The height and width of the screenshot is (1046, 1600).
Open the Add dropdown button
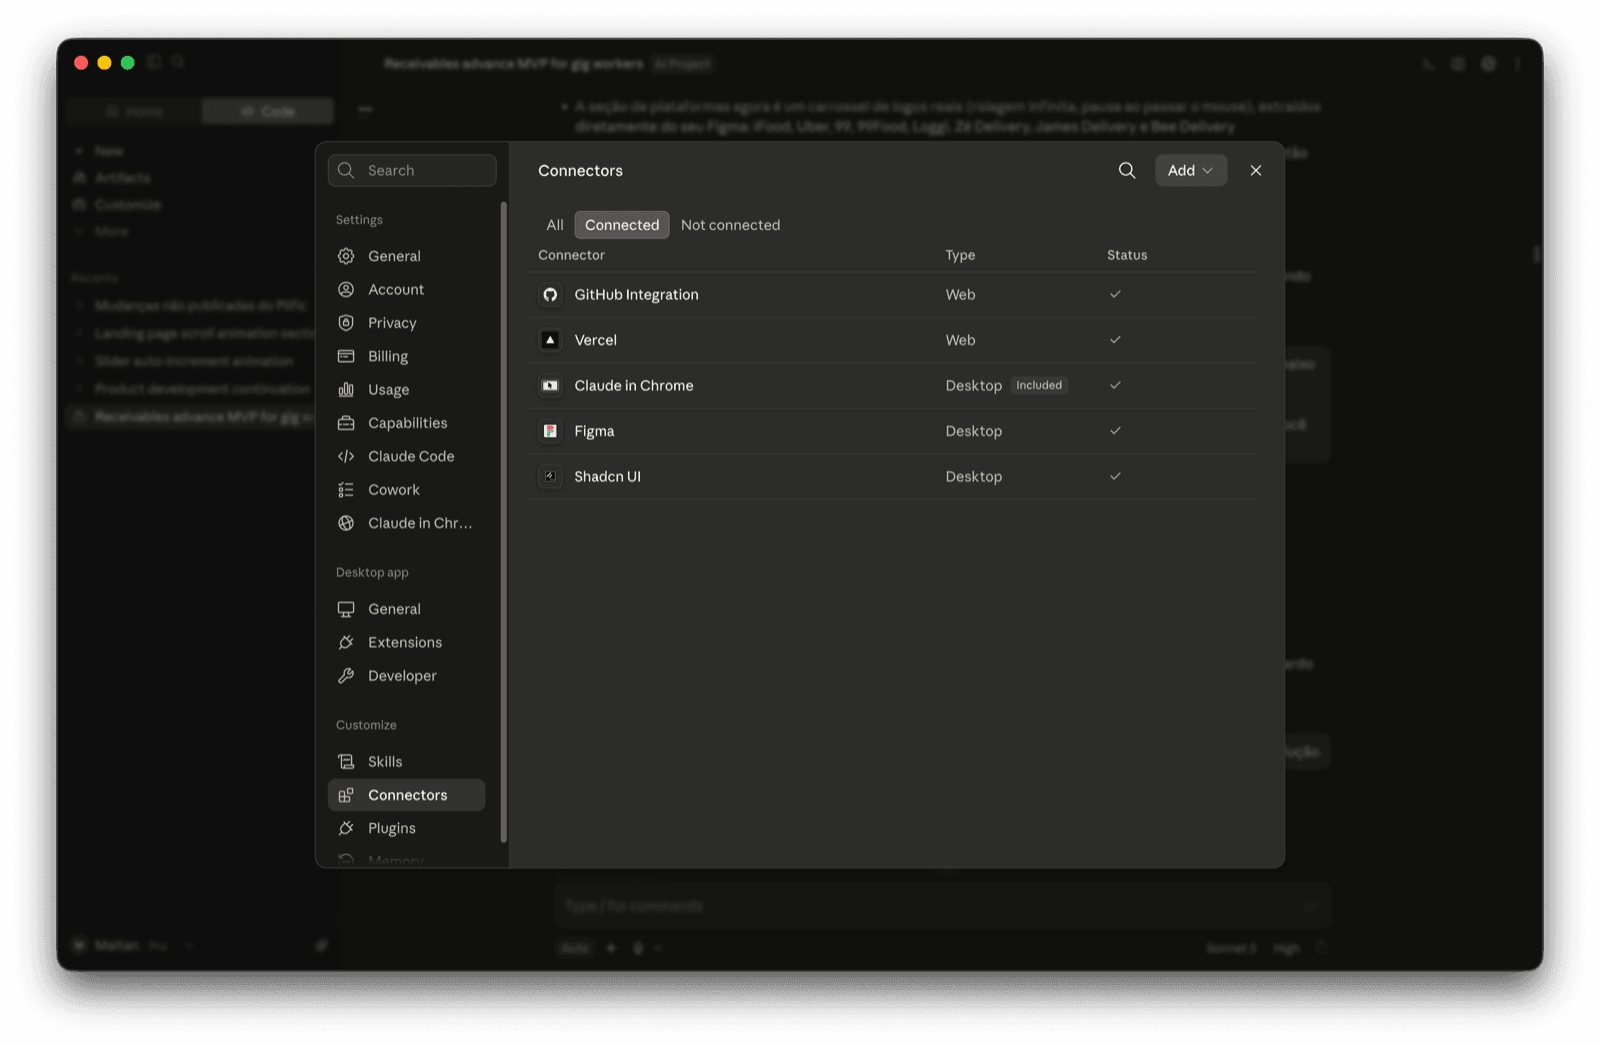[1190, 170]
